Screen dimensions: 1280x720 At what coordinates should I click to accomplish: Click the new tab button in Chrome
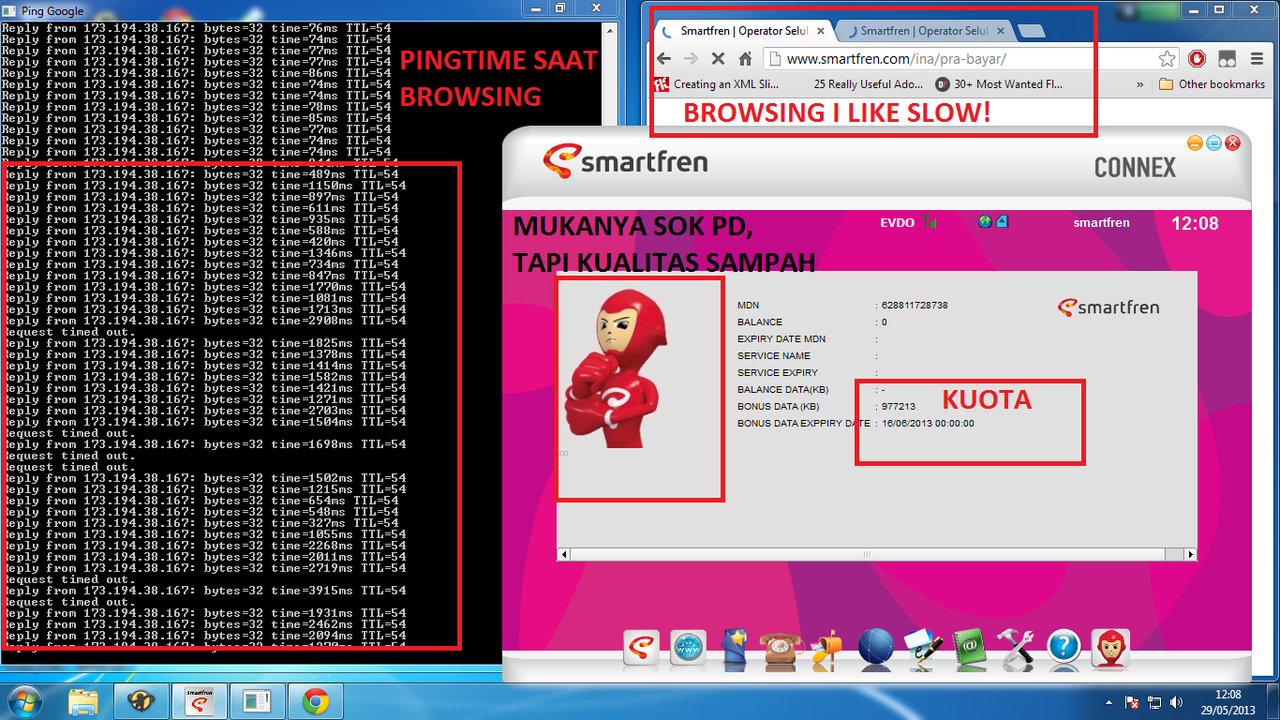[x=1031, y=31]
